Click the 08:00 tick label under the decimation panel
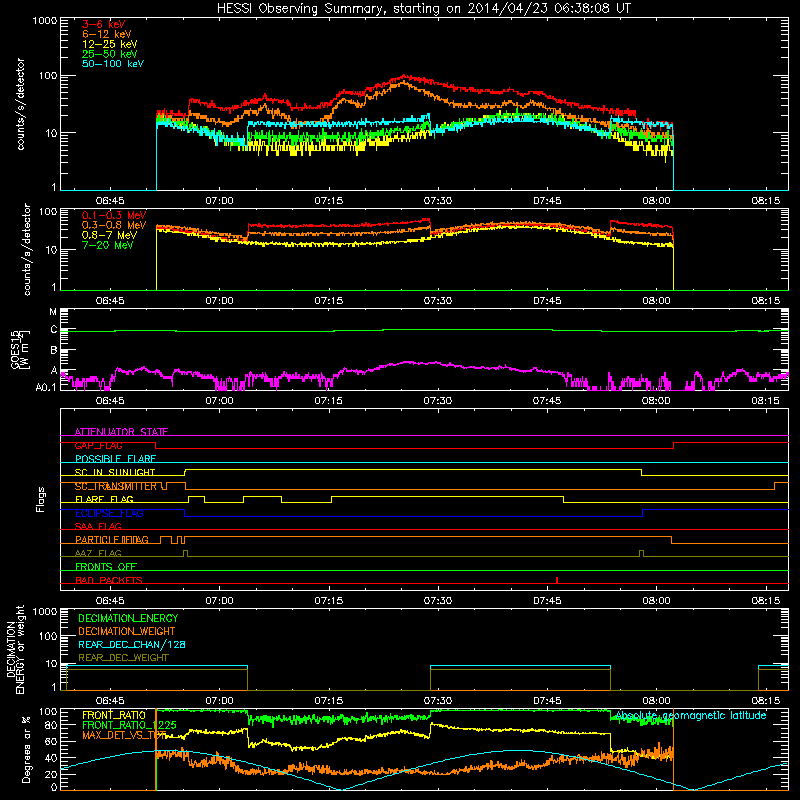Screen dimensions: 800x800 (656, 701)
